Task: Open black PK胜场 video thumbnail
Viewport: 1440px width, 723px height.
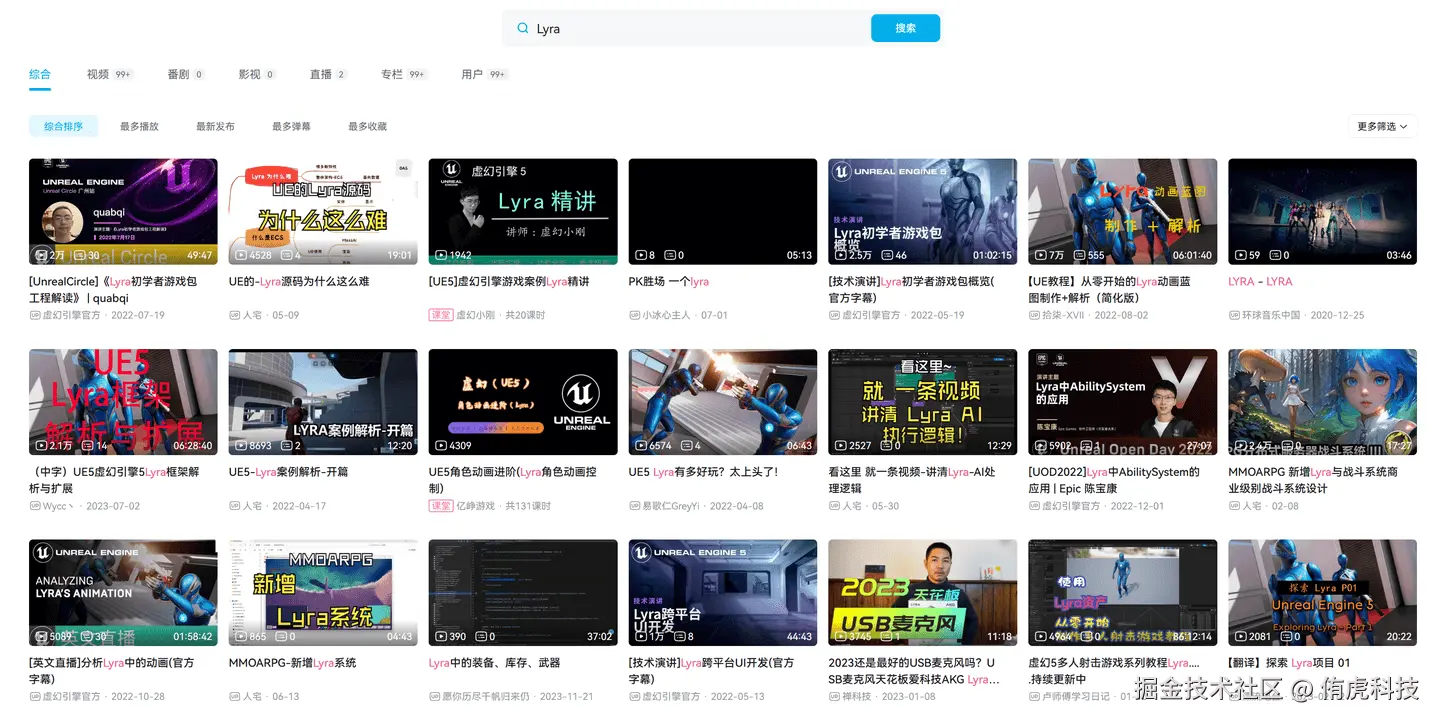Action: [x=723, y=211]
